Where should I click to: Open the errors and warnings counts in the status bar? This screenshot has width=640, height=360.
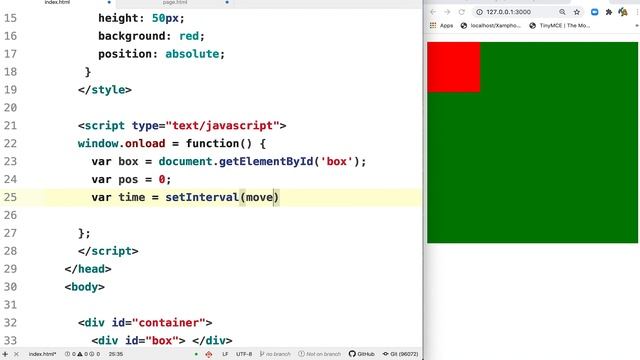click(82, 354)
